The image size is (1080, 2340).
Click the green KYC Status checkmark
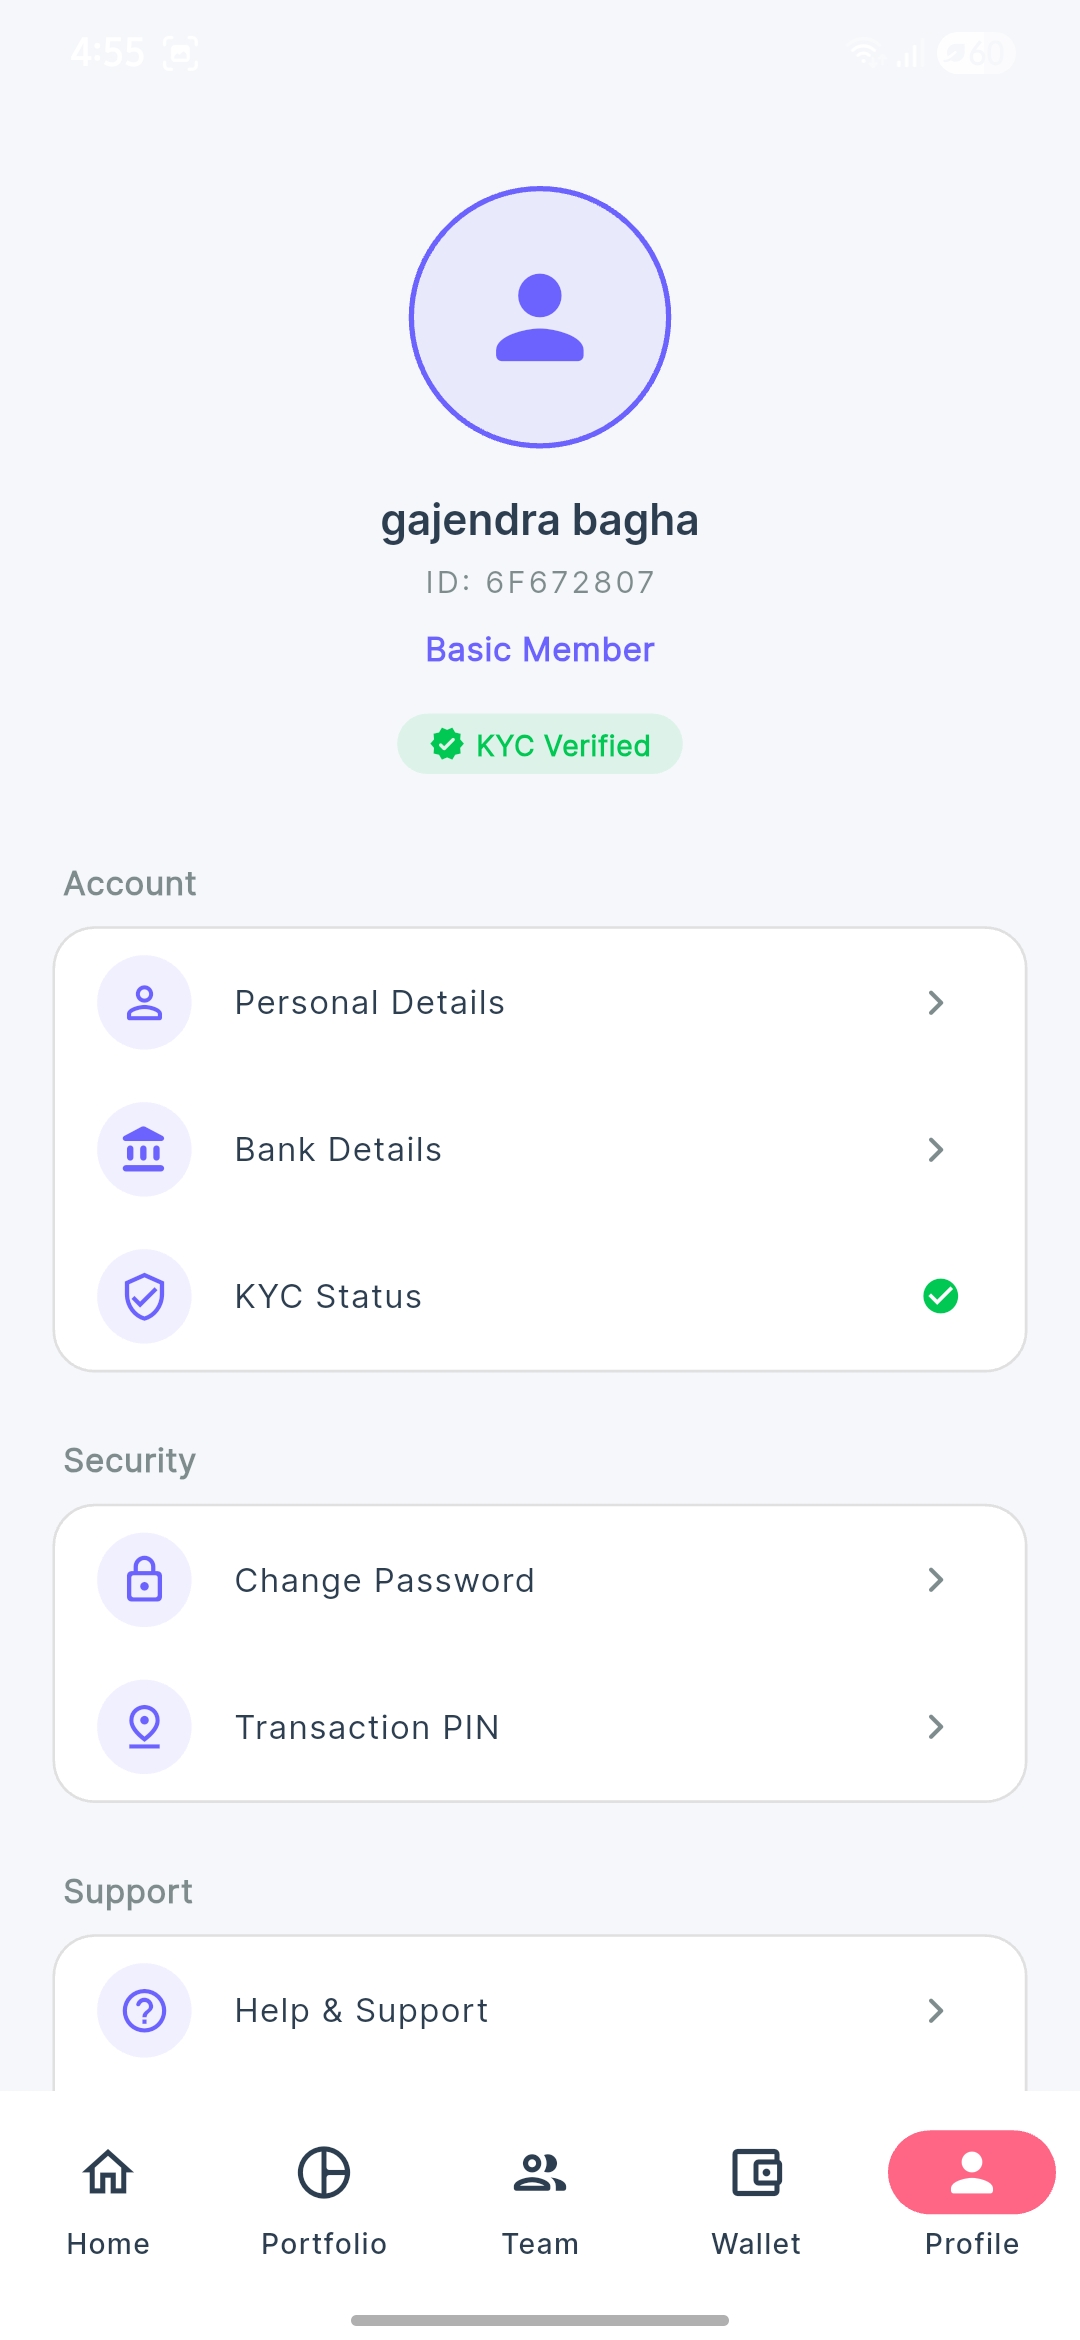(940, 1296)
